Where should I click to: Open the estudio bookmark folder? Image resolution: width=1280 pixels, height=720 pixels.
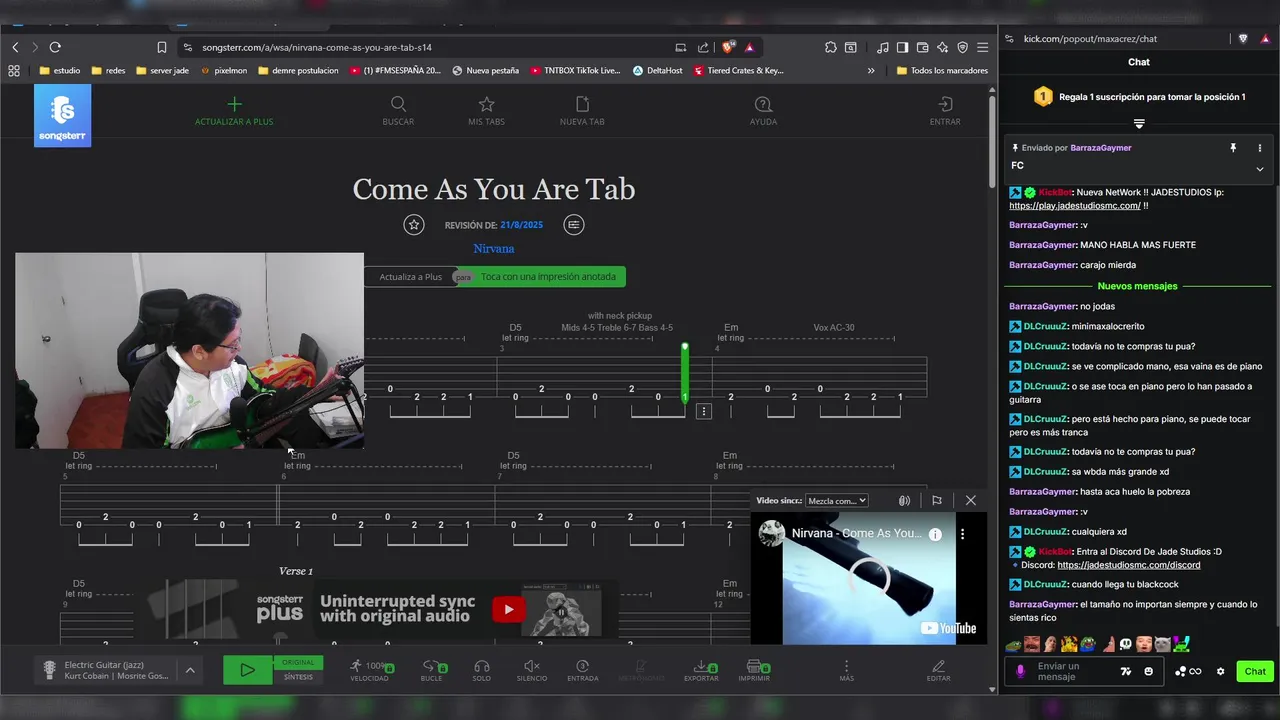click(x=59, y=71)
